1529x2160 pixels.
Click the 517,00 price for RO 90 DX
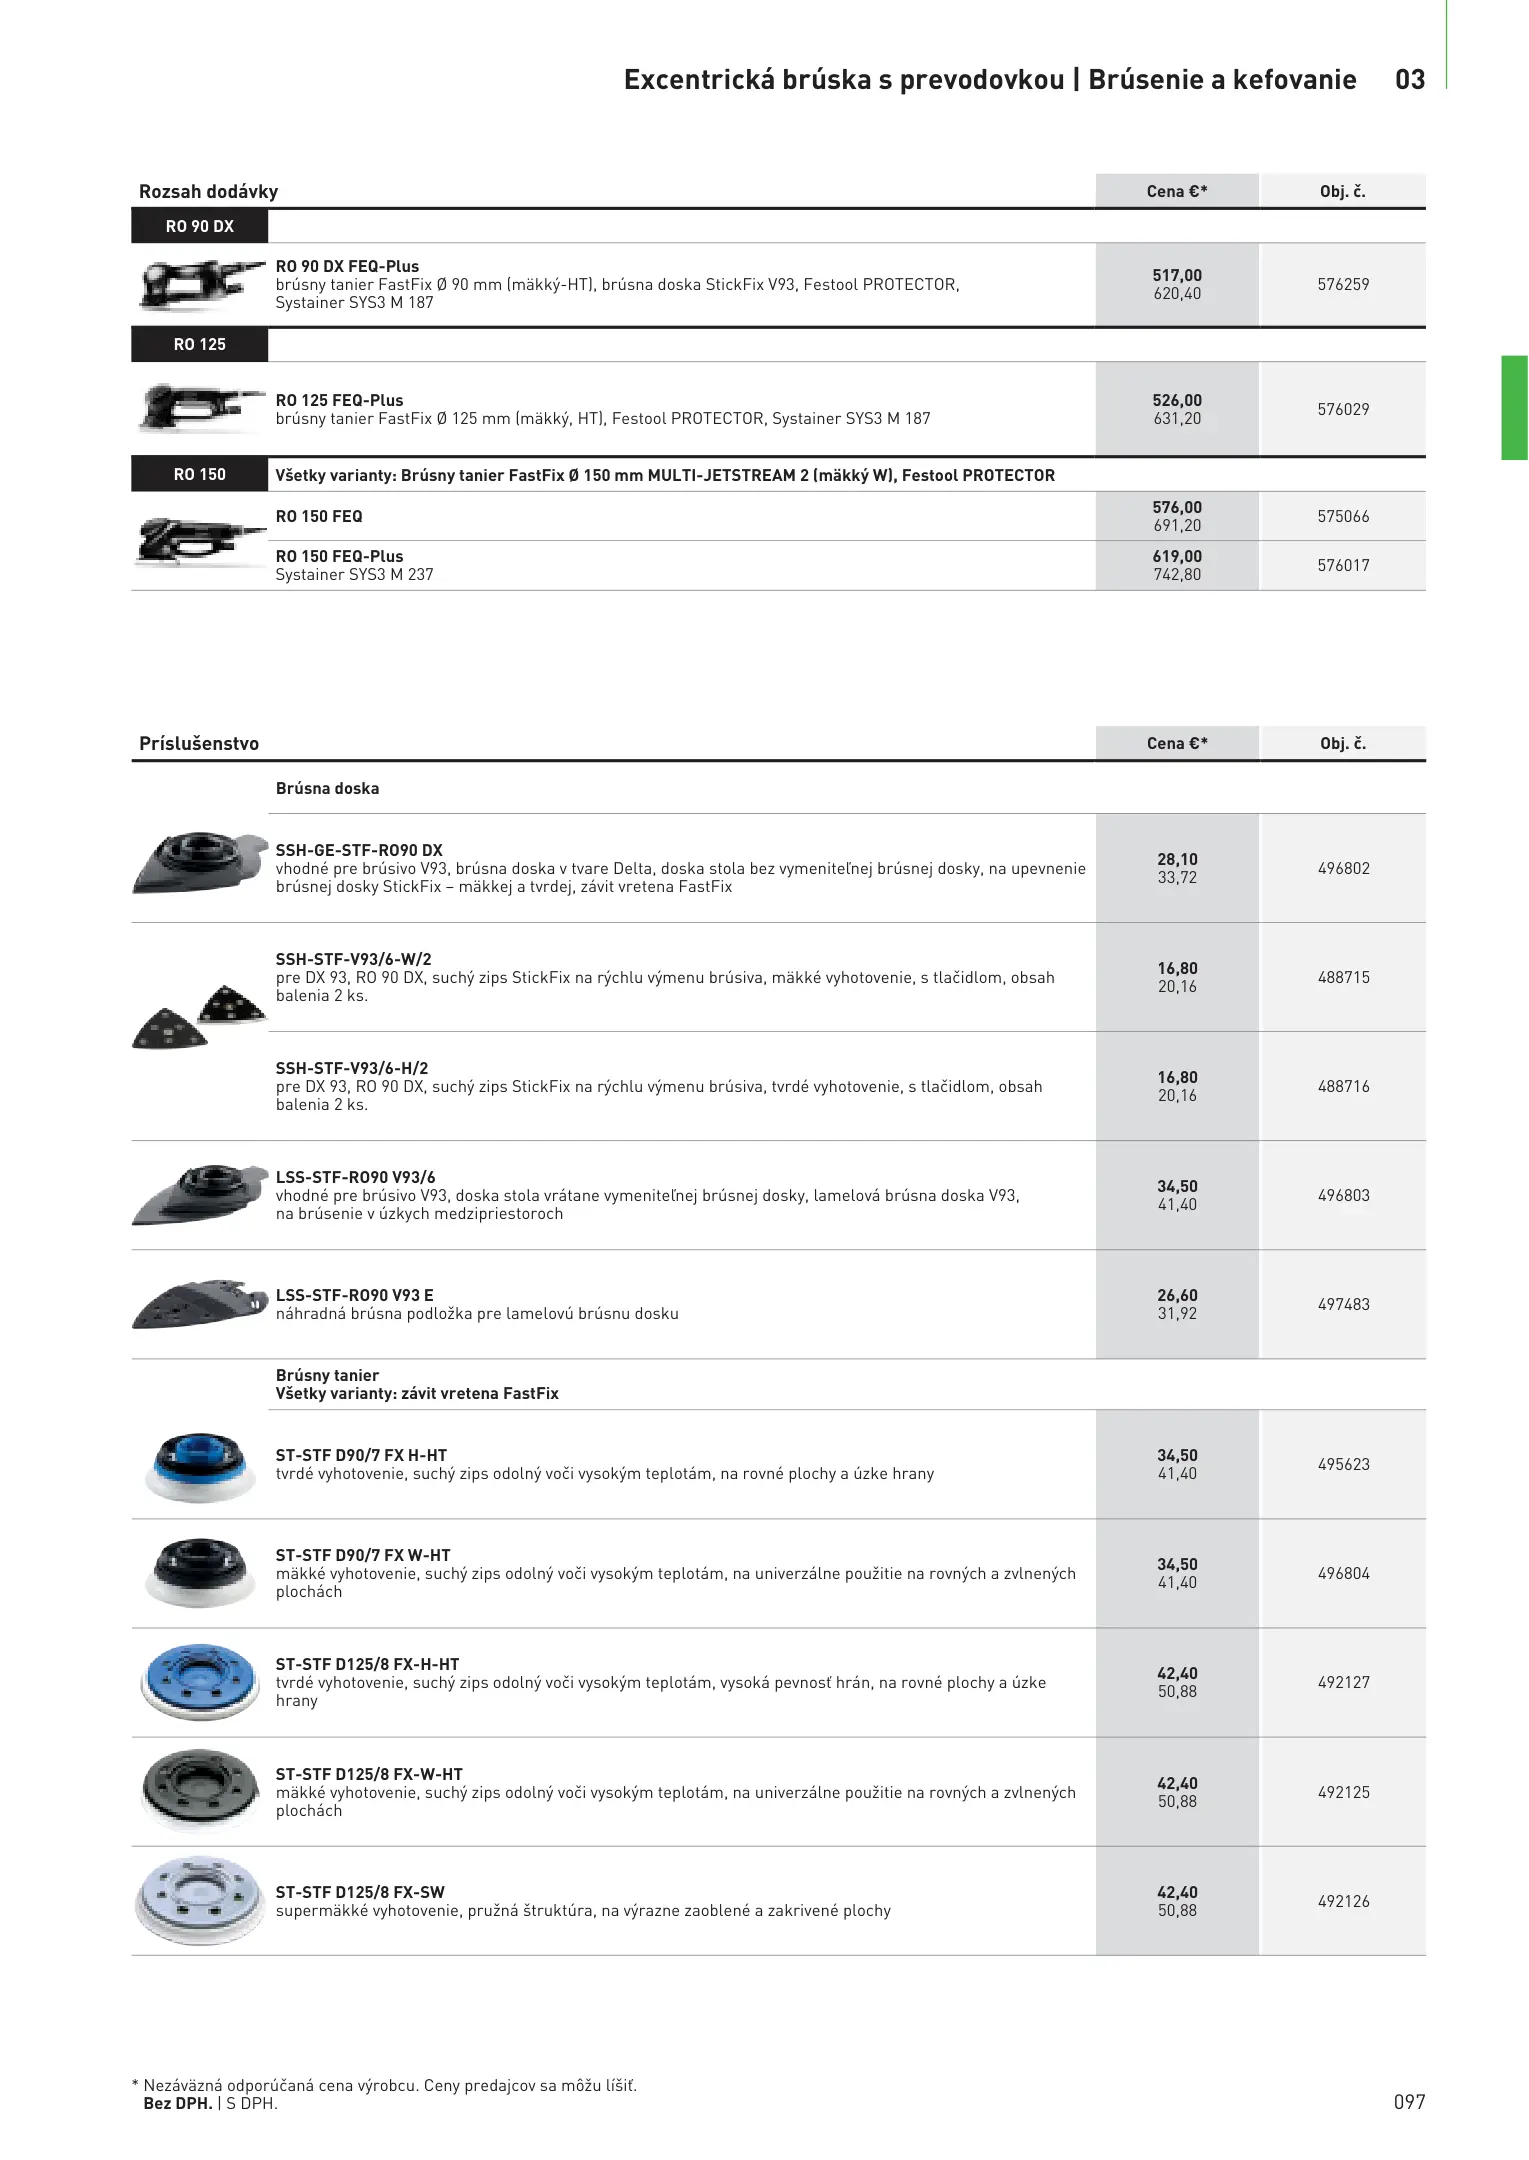(1177, 275)
